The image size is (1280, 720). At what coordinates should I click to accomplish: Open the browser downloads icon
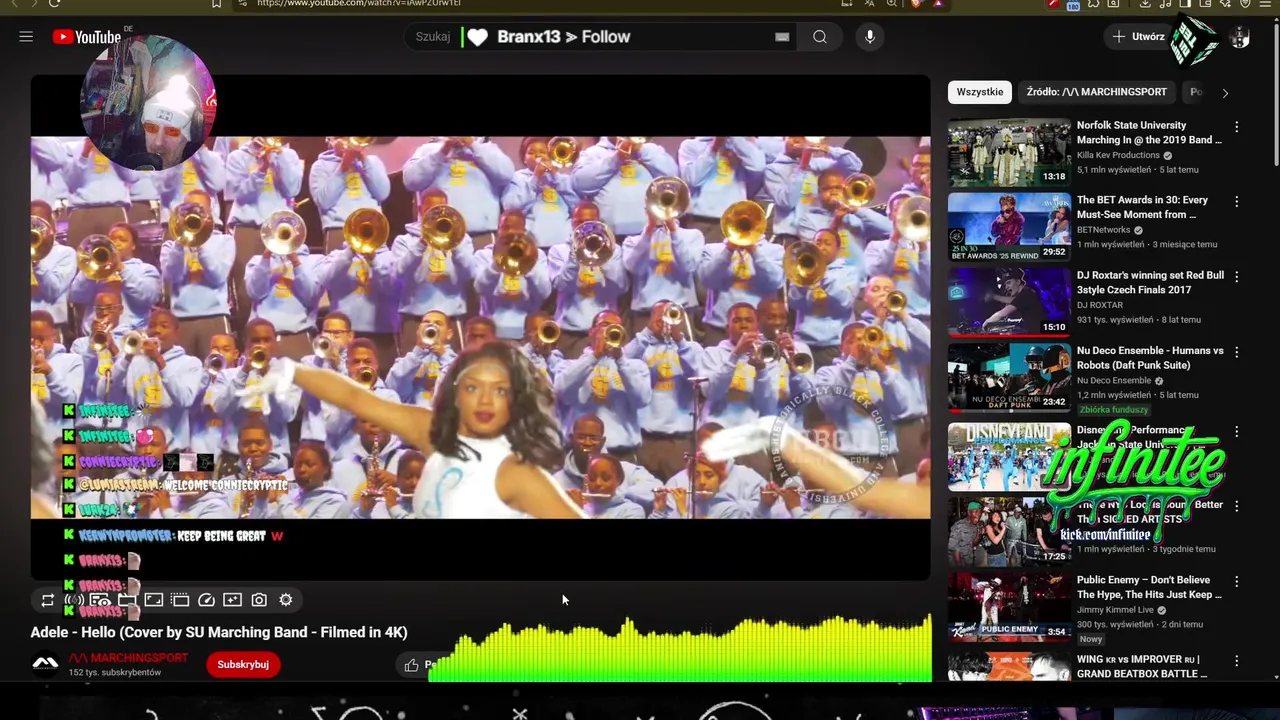[x=1145, y=3]
